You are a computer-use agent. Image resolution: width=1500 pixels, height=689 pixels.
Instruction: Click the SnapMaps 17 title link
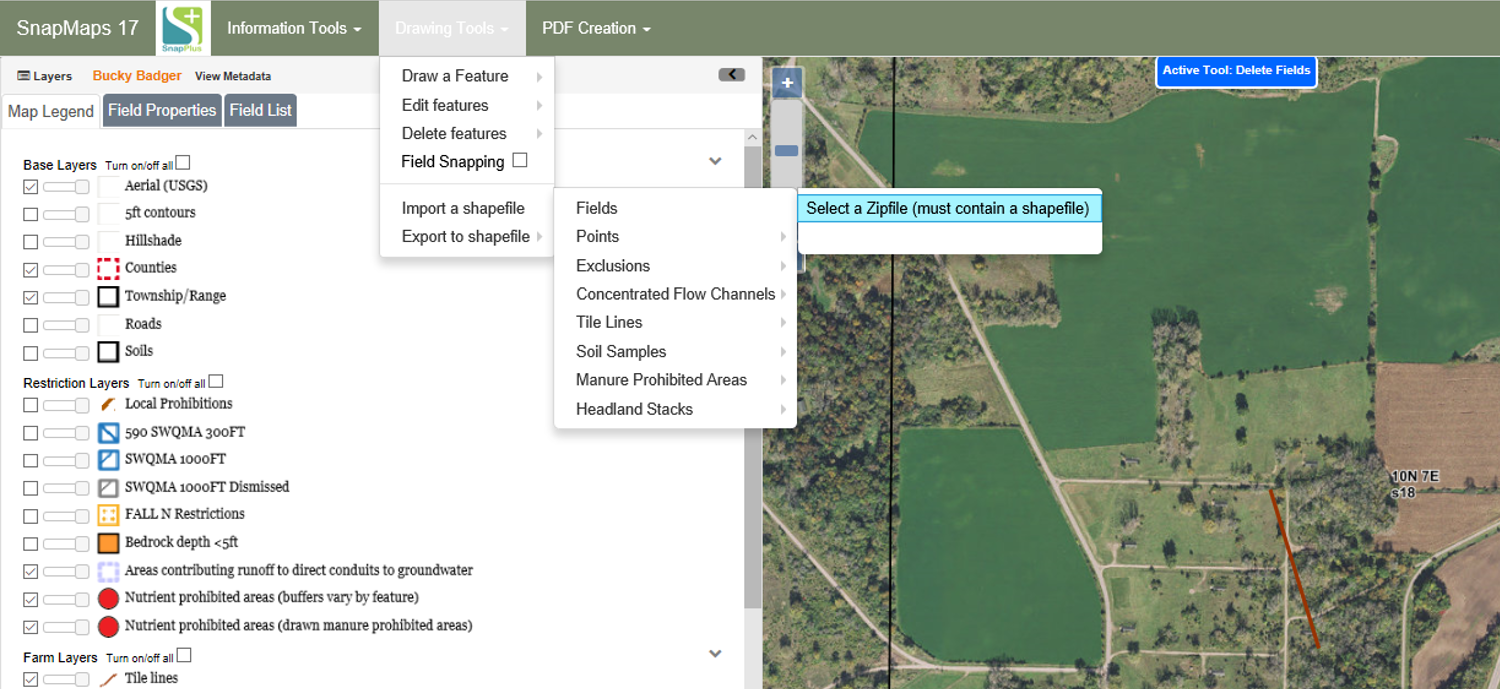click(77, 28)
